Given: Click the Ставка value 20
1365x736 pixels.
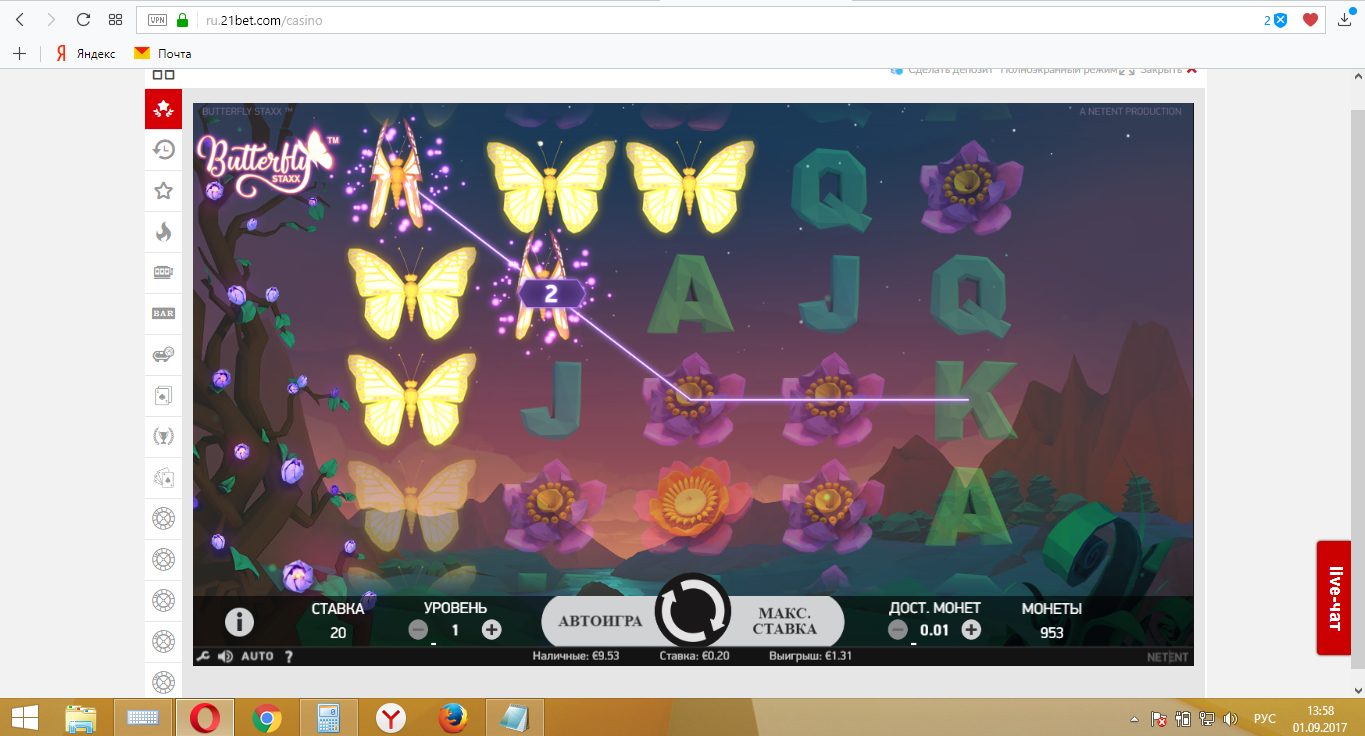Looking at the screenshot, I should point(338,632).
